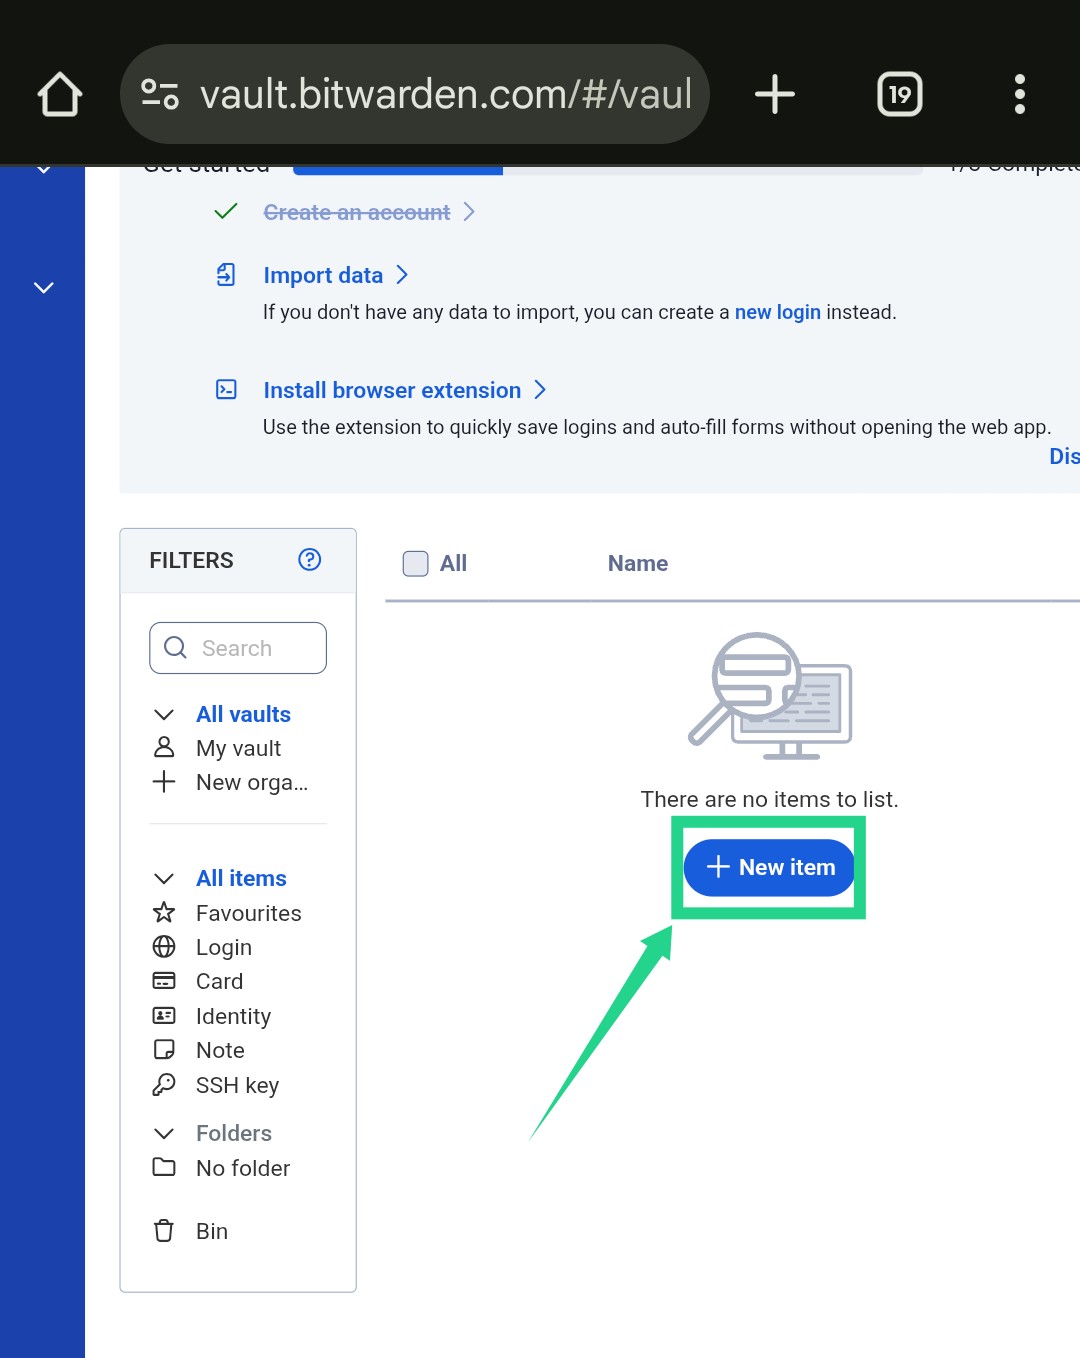The width and height of the screenshot is (1080, 1358).
Task: Click the Install browser extension link
Action: coord(392,390)
